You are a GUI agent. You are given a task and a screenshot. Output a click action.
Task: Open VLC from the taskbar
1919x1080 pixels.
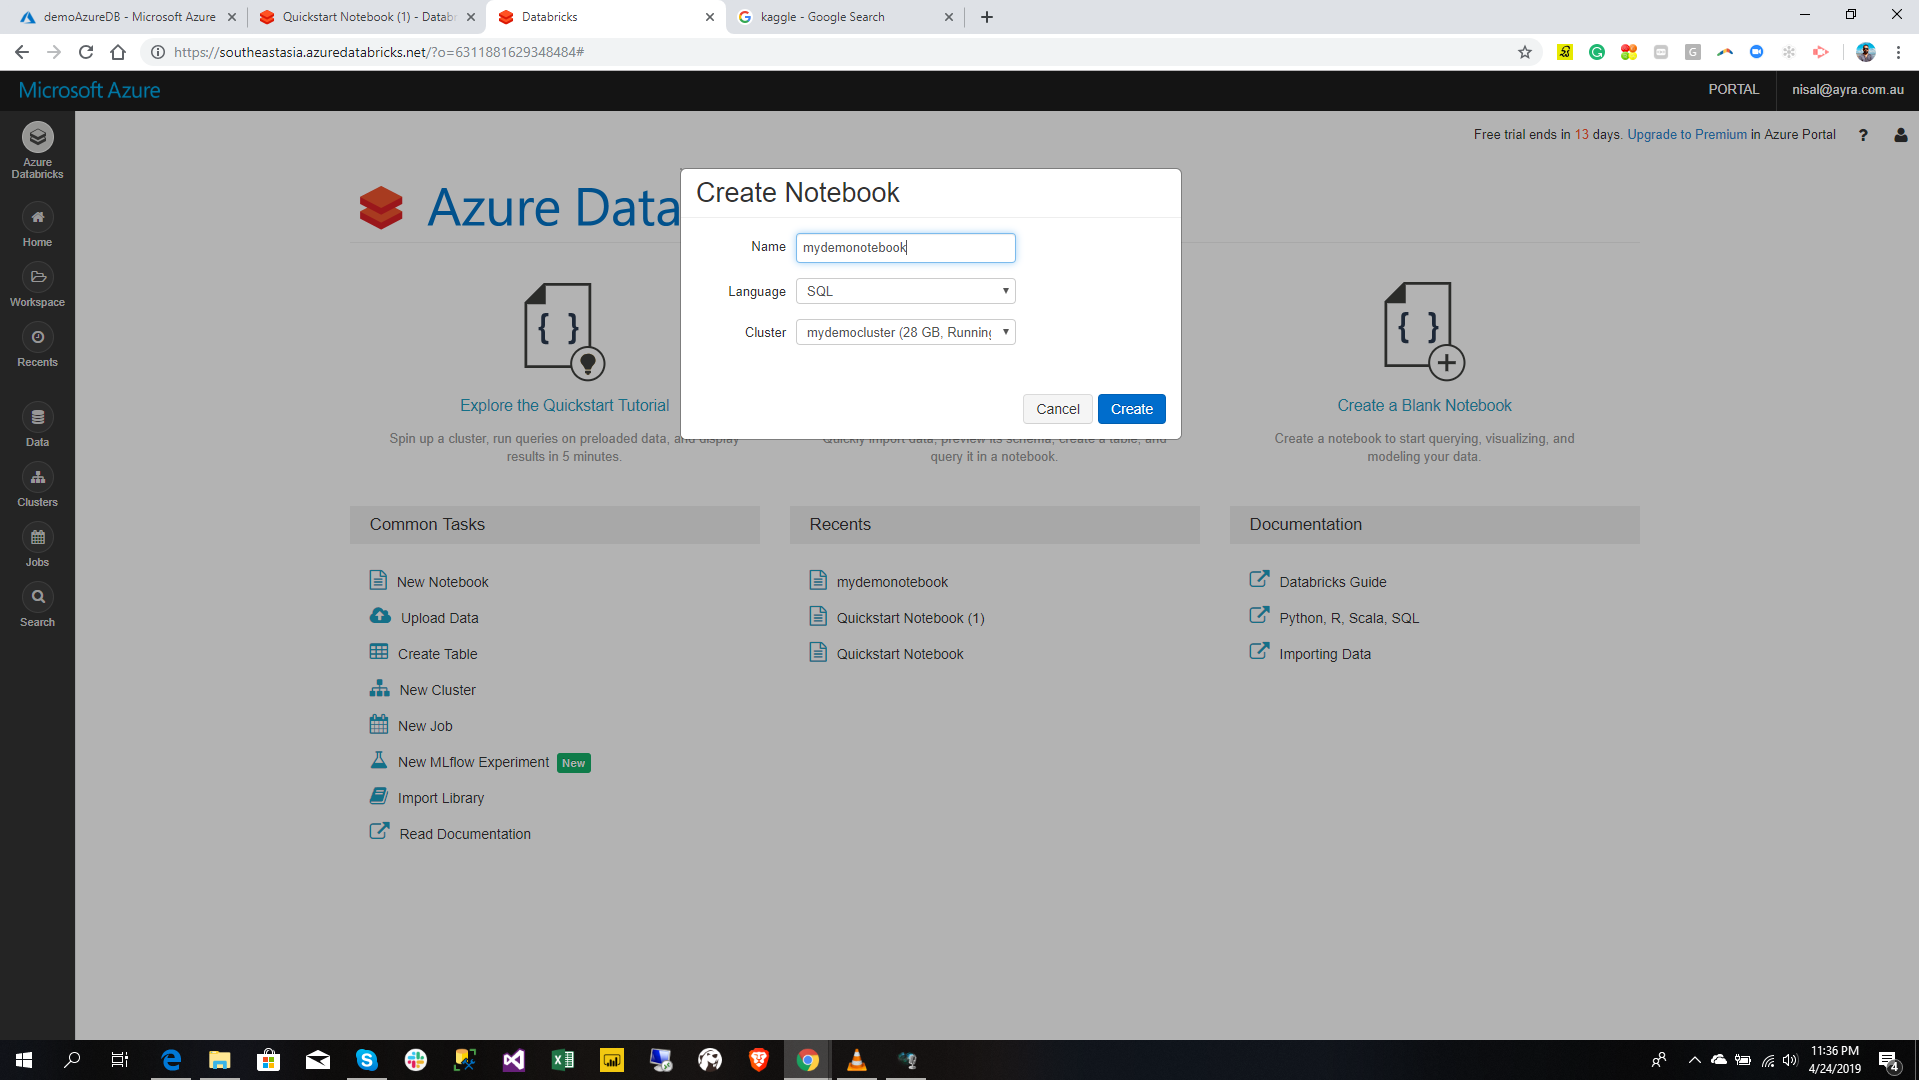tap(857, 1060)
